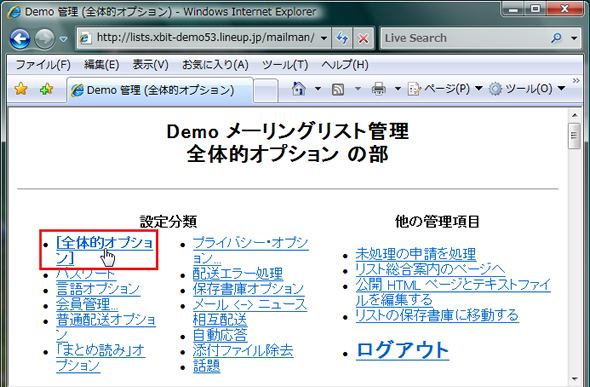The image size is (590, 387).
Task: Open the ツール(O) toolbar menu
Action: click(527, 89)
